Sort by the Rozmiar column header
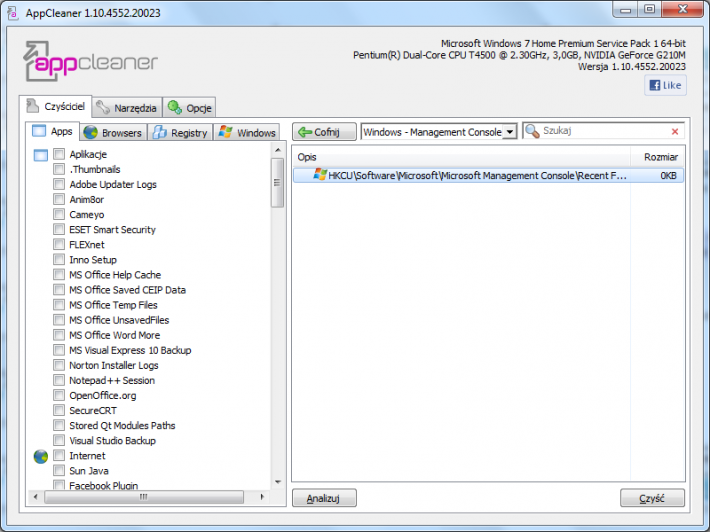 [x=657, y=157]
